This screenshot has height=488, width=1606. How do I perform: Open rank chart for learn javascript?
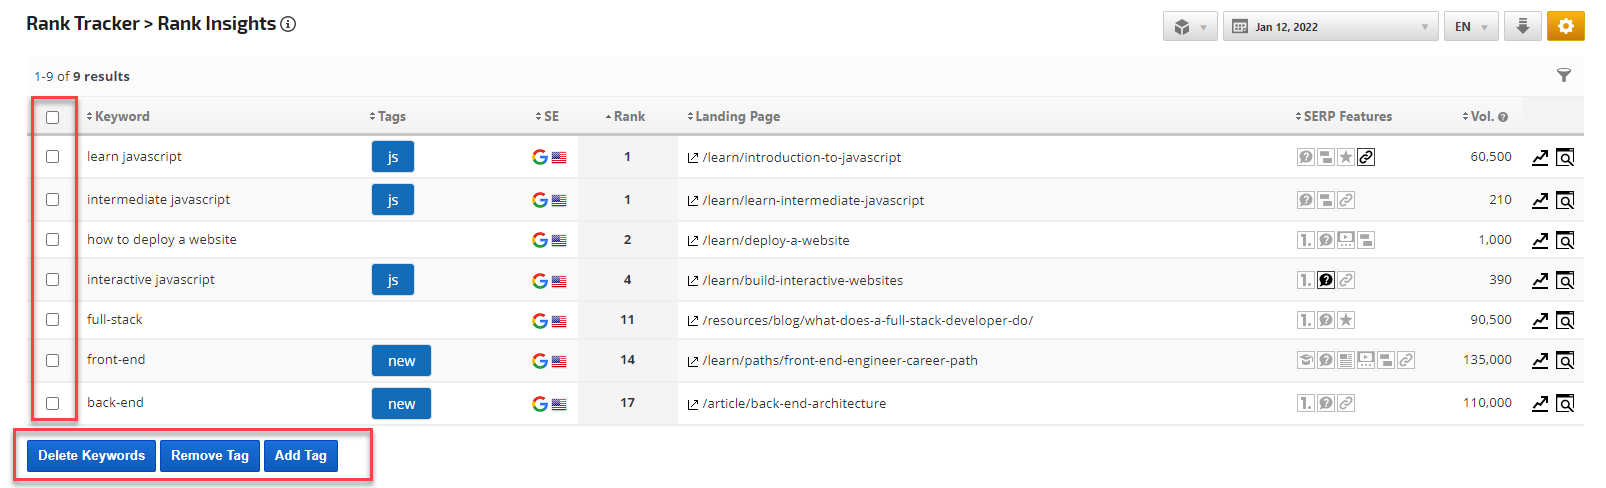pyautogui.click(x=1540, y=158)
